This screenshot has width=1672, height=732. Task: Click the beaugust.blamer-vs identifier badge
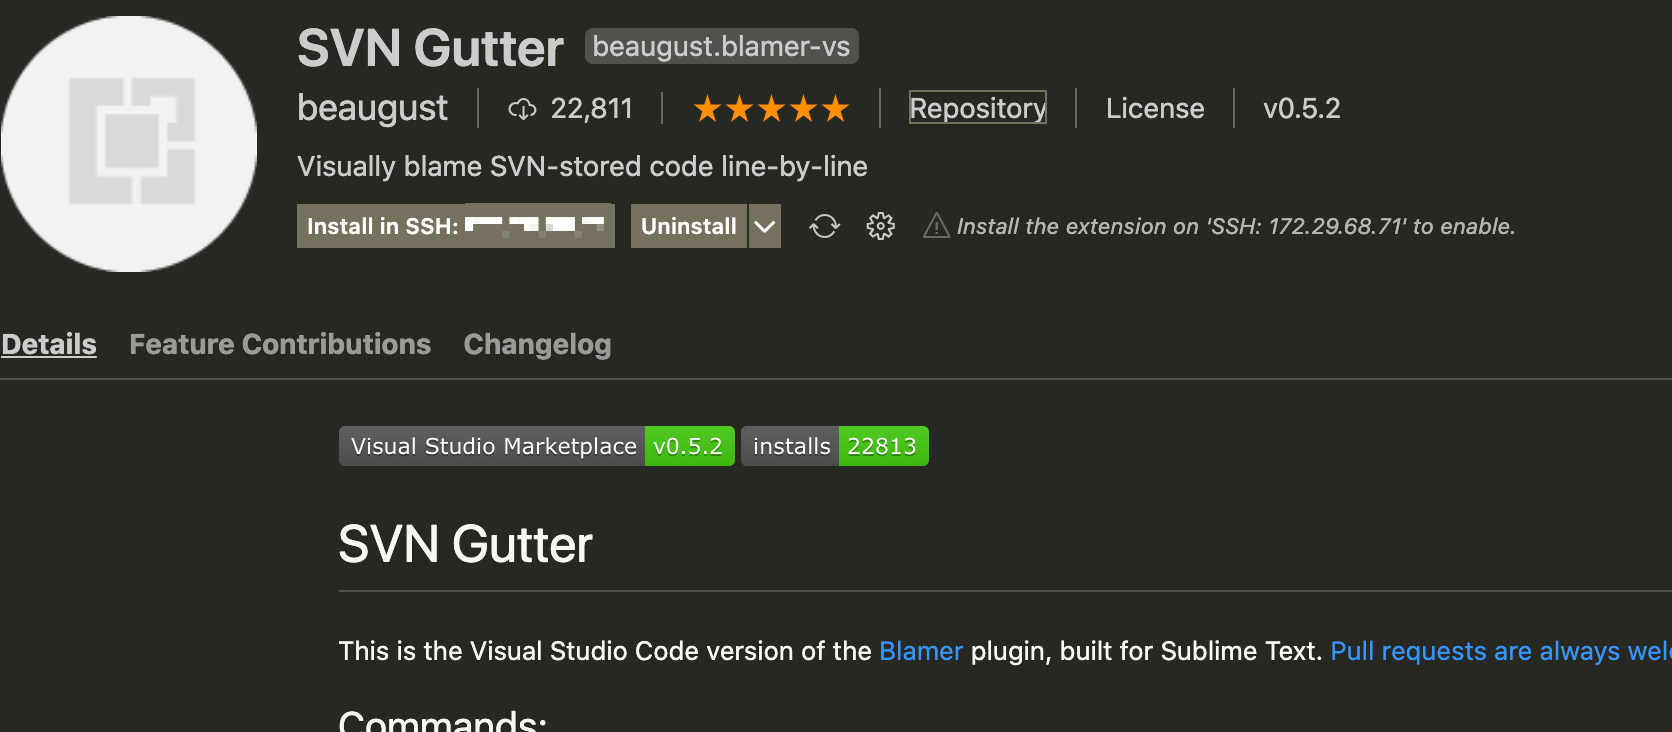click(x=721, y=46)
